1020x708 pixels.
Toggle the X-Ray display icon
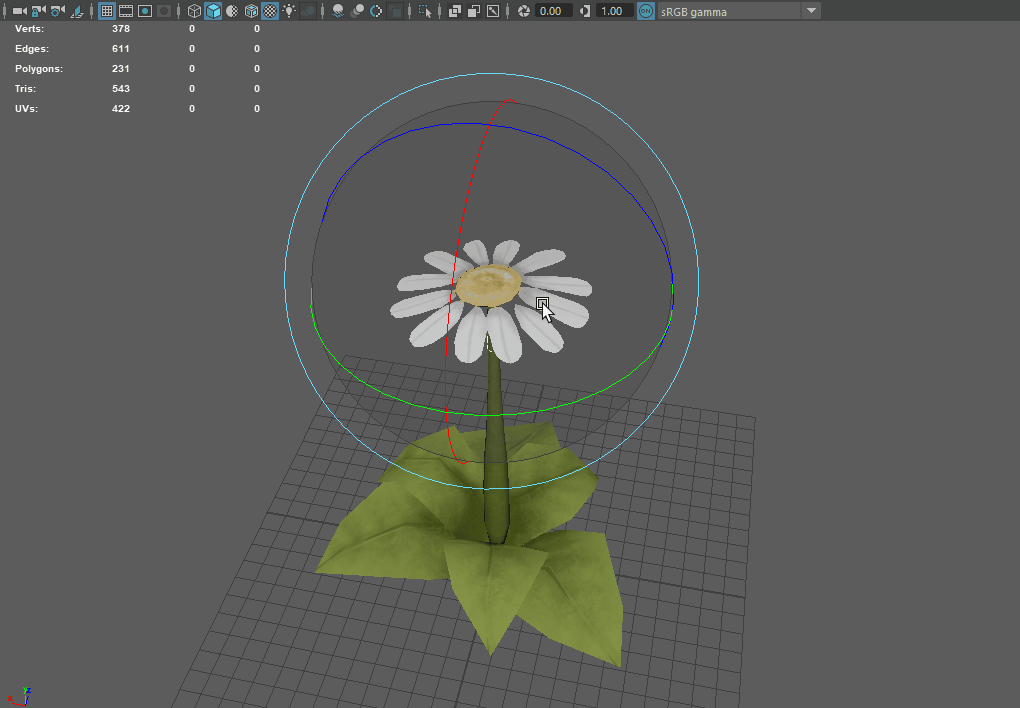pos(455,11)
